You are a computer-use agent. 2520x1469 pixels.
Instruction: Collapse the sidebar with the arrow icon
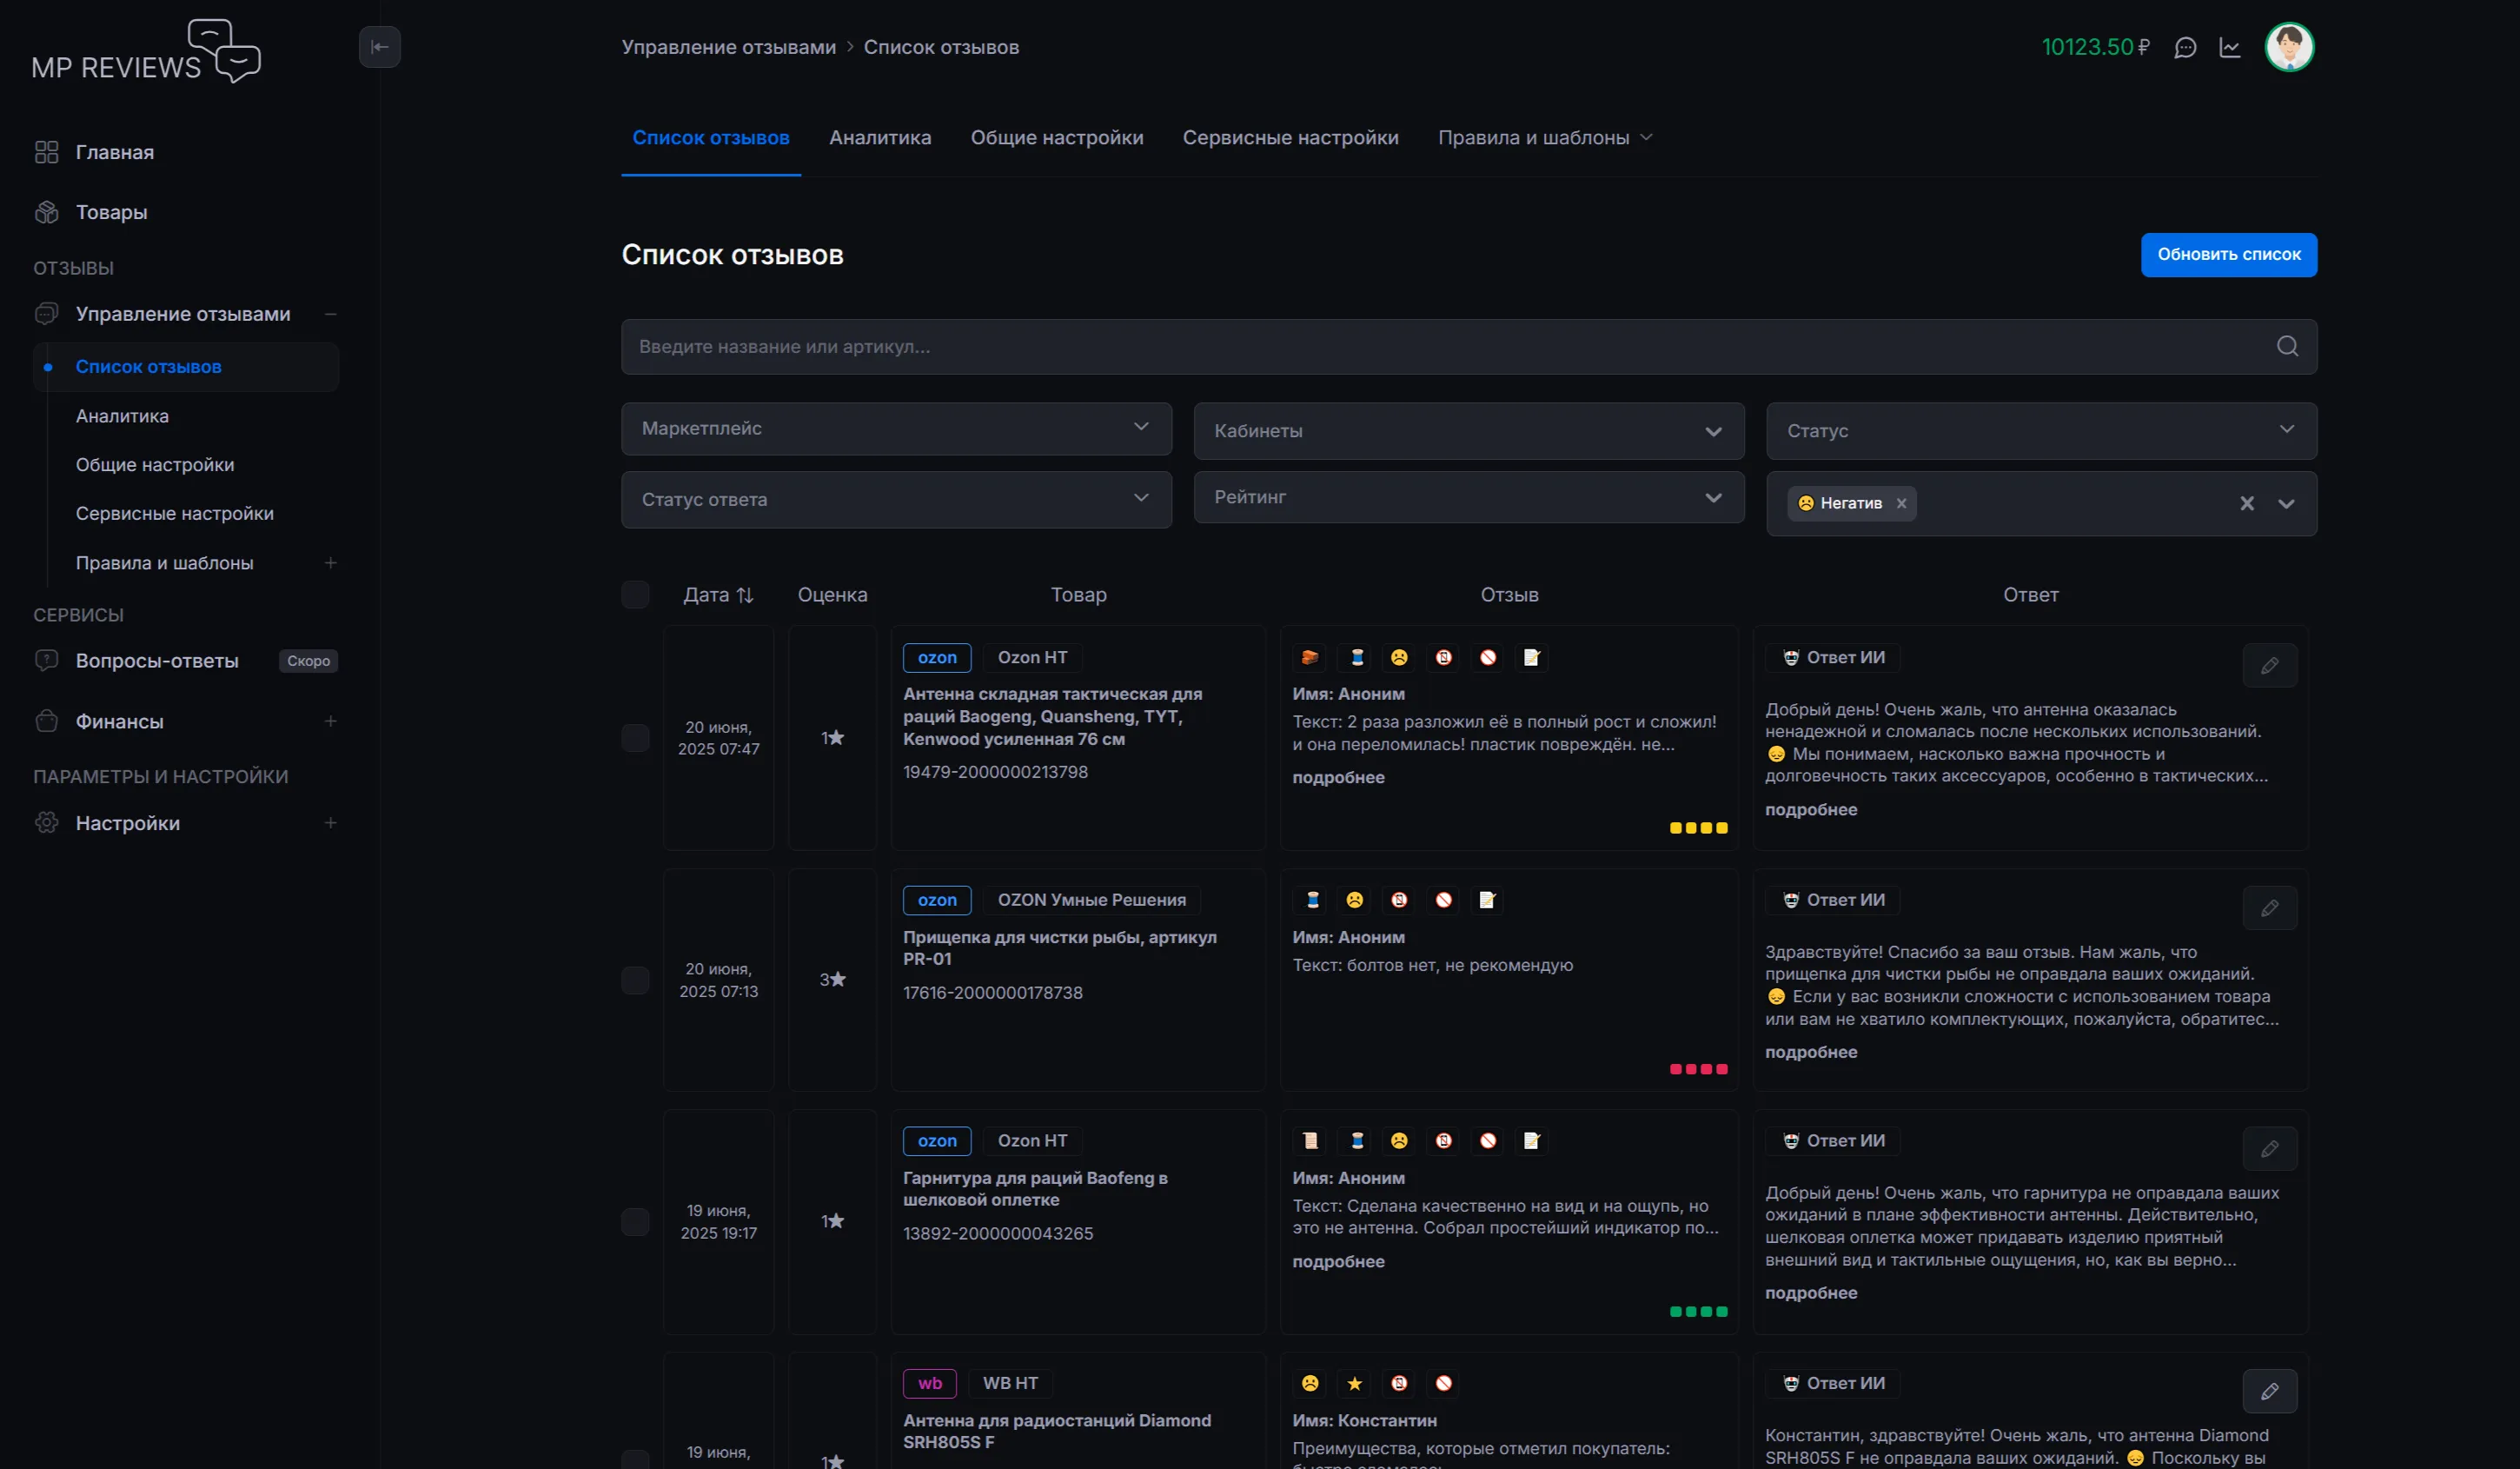coord(380,47)
